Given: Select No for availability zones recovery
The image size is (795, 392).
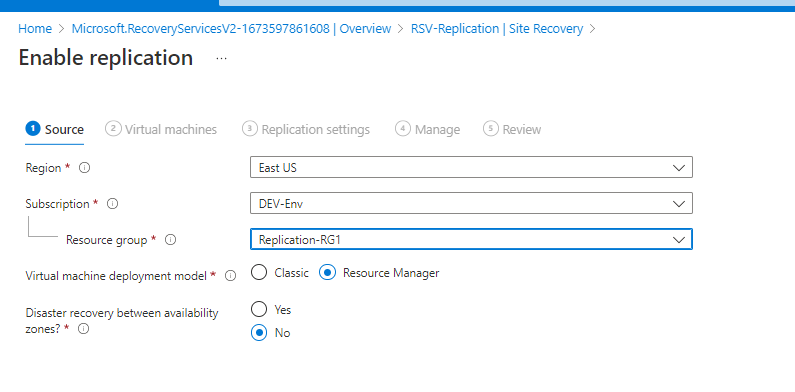Looking at the screenshot, I should tap(259, 333).
